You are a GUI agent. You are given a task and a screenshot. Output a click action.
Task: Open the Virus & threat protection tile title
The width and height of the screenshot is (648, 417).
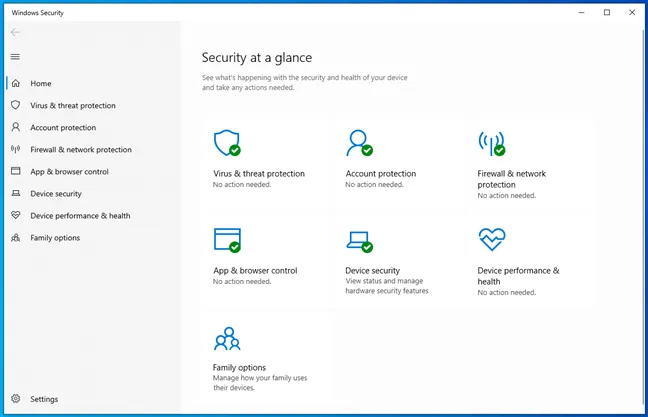[259, 174]
